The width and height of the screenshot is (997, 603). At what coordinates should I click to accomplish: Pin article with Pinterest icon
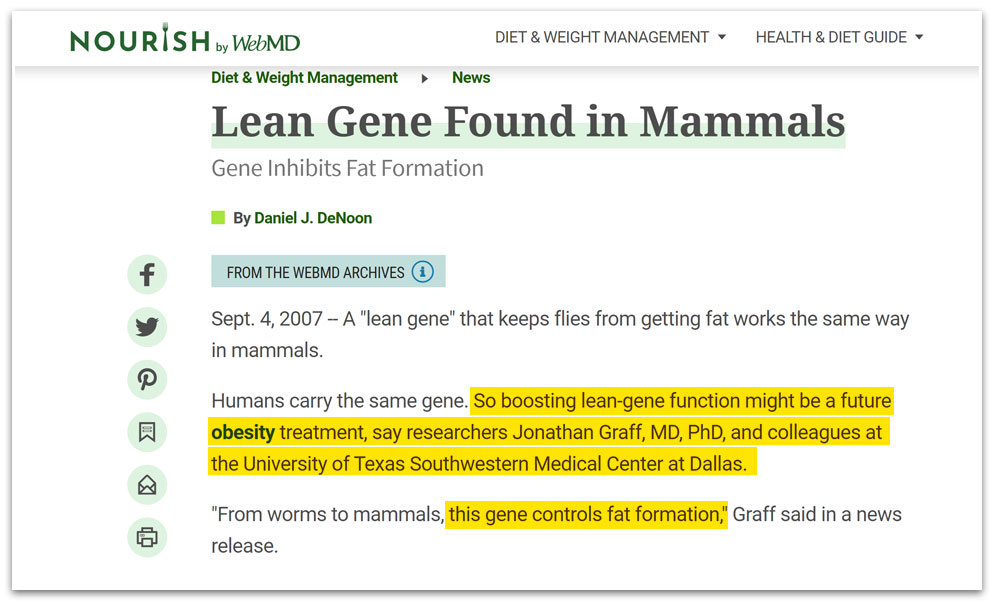click(147, 380)
